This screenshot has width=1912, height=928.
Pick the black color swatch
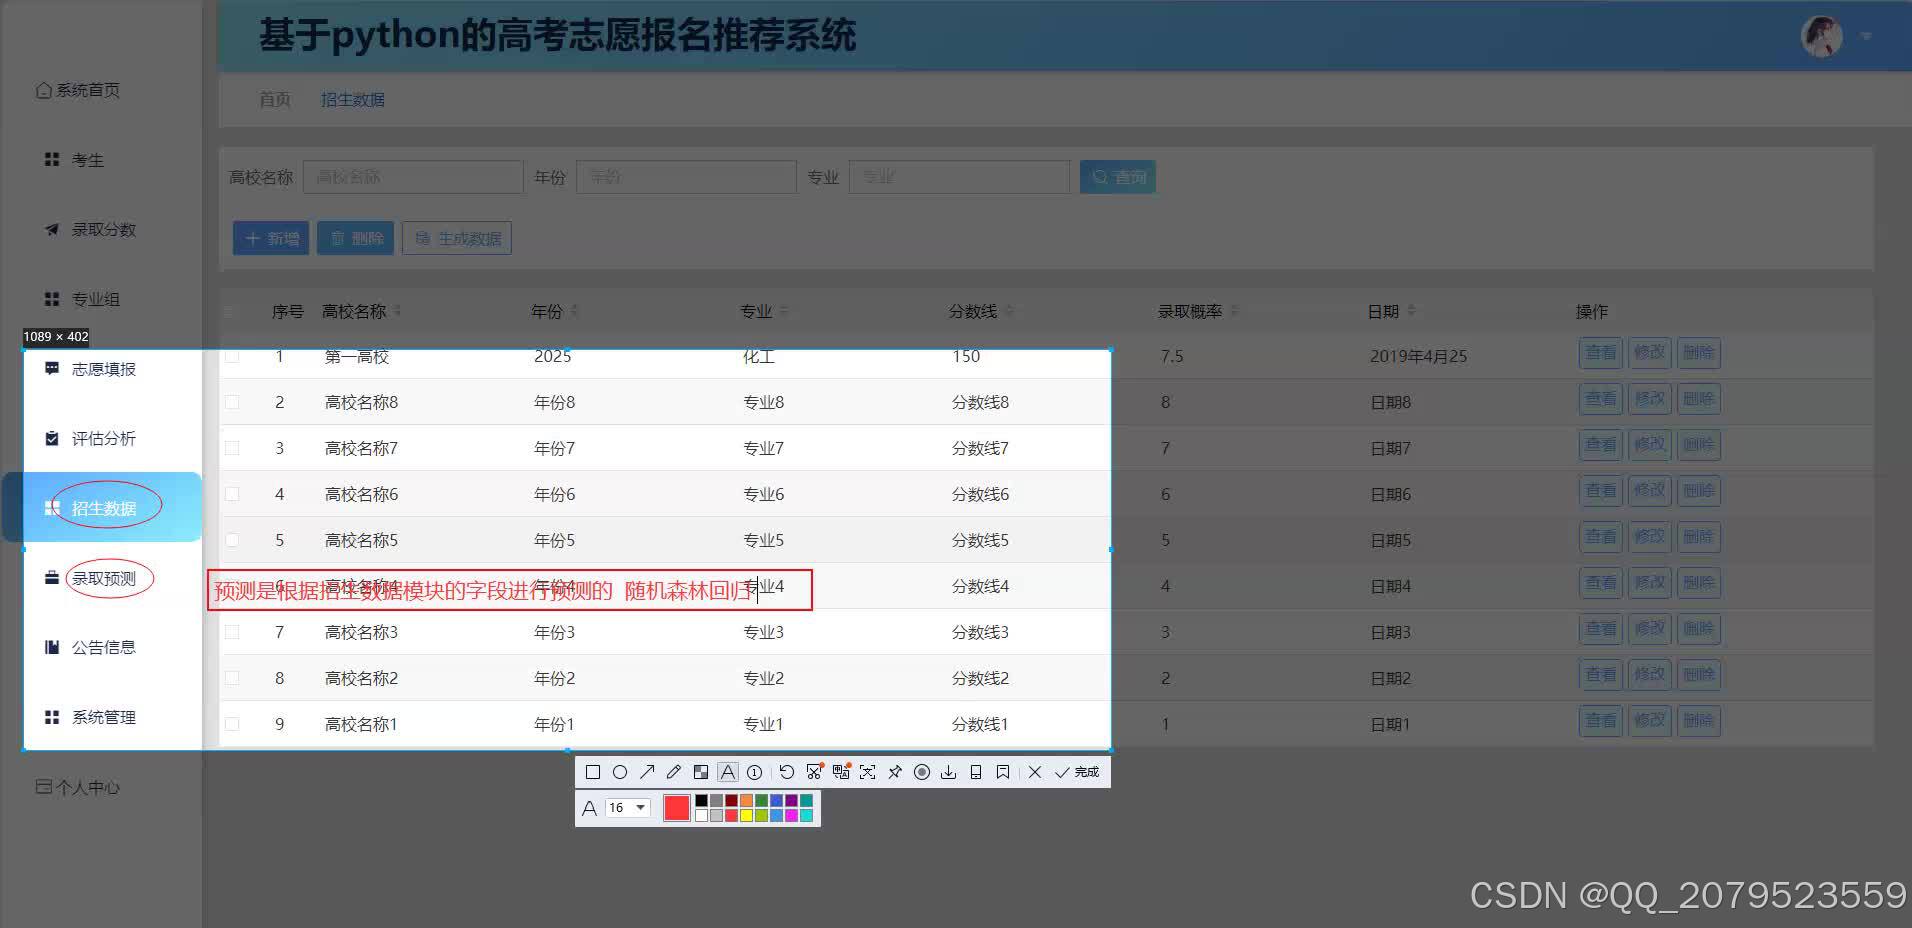click(x=701, y=801)
